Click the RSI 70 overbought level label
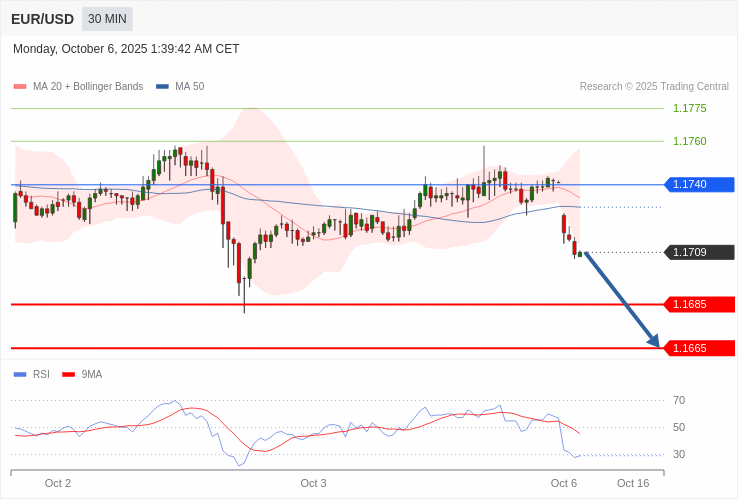This screenshot has height=500, width=738. [679, 400]
